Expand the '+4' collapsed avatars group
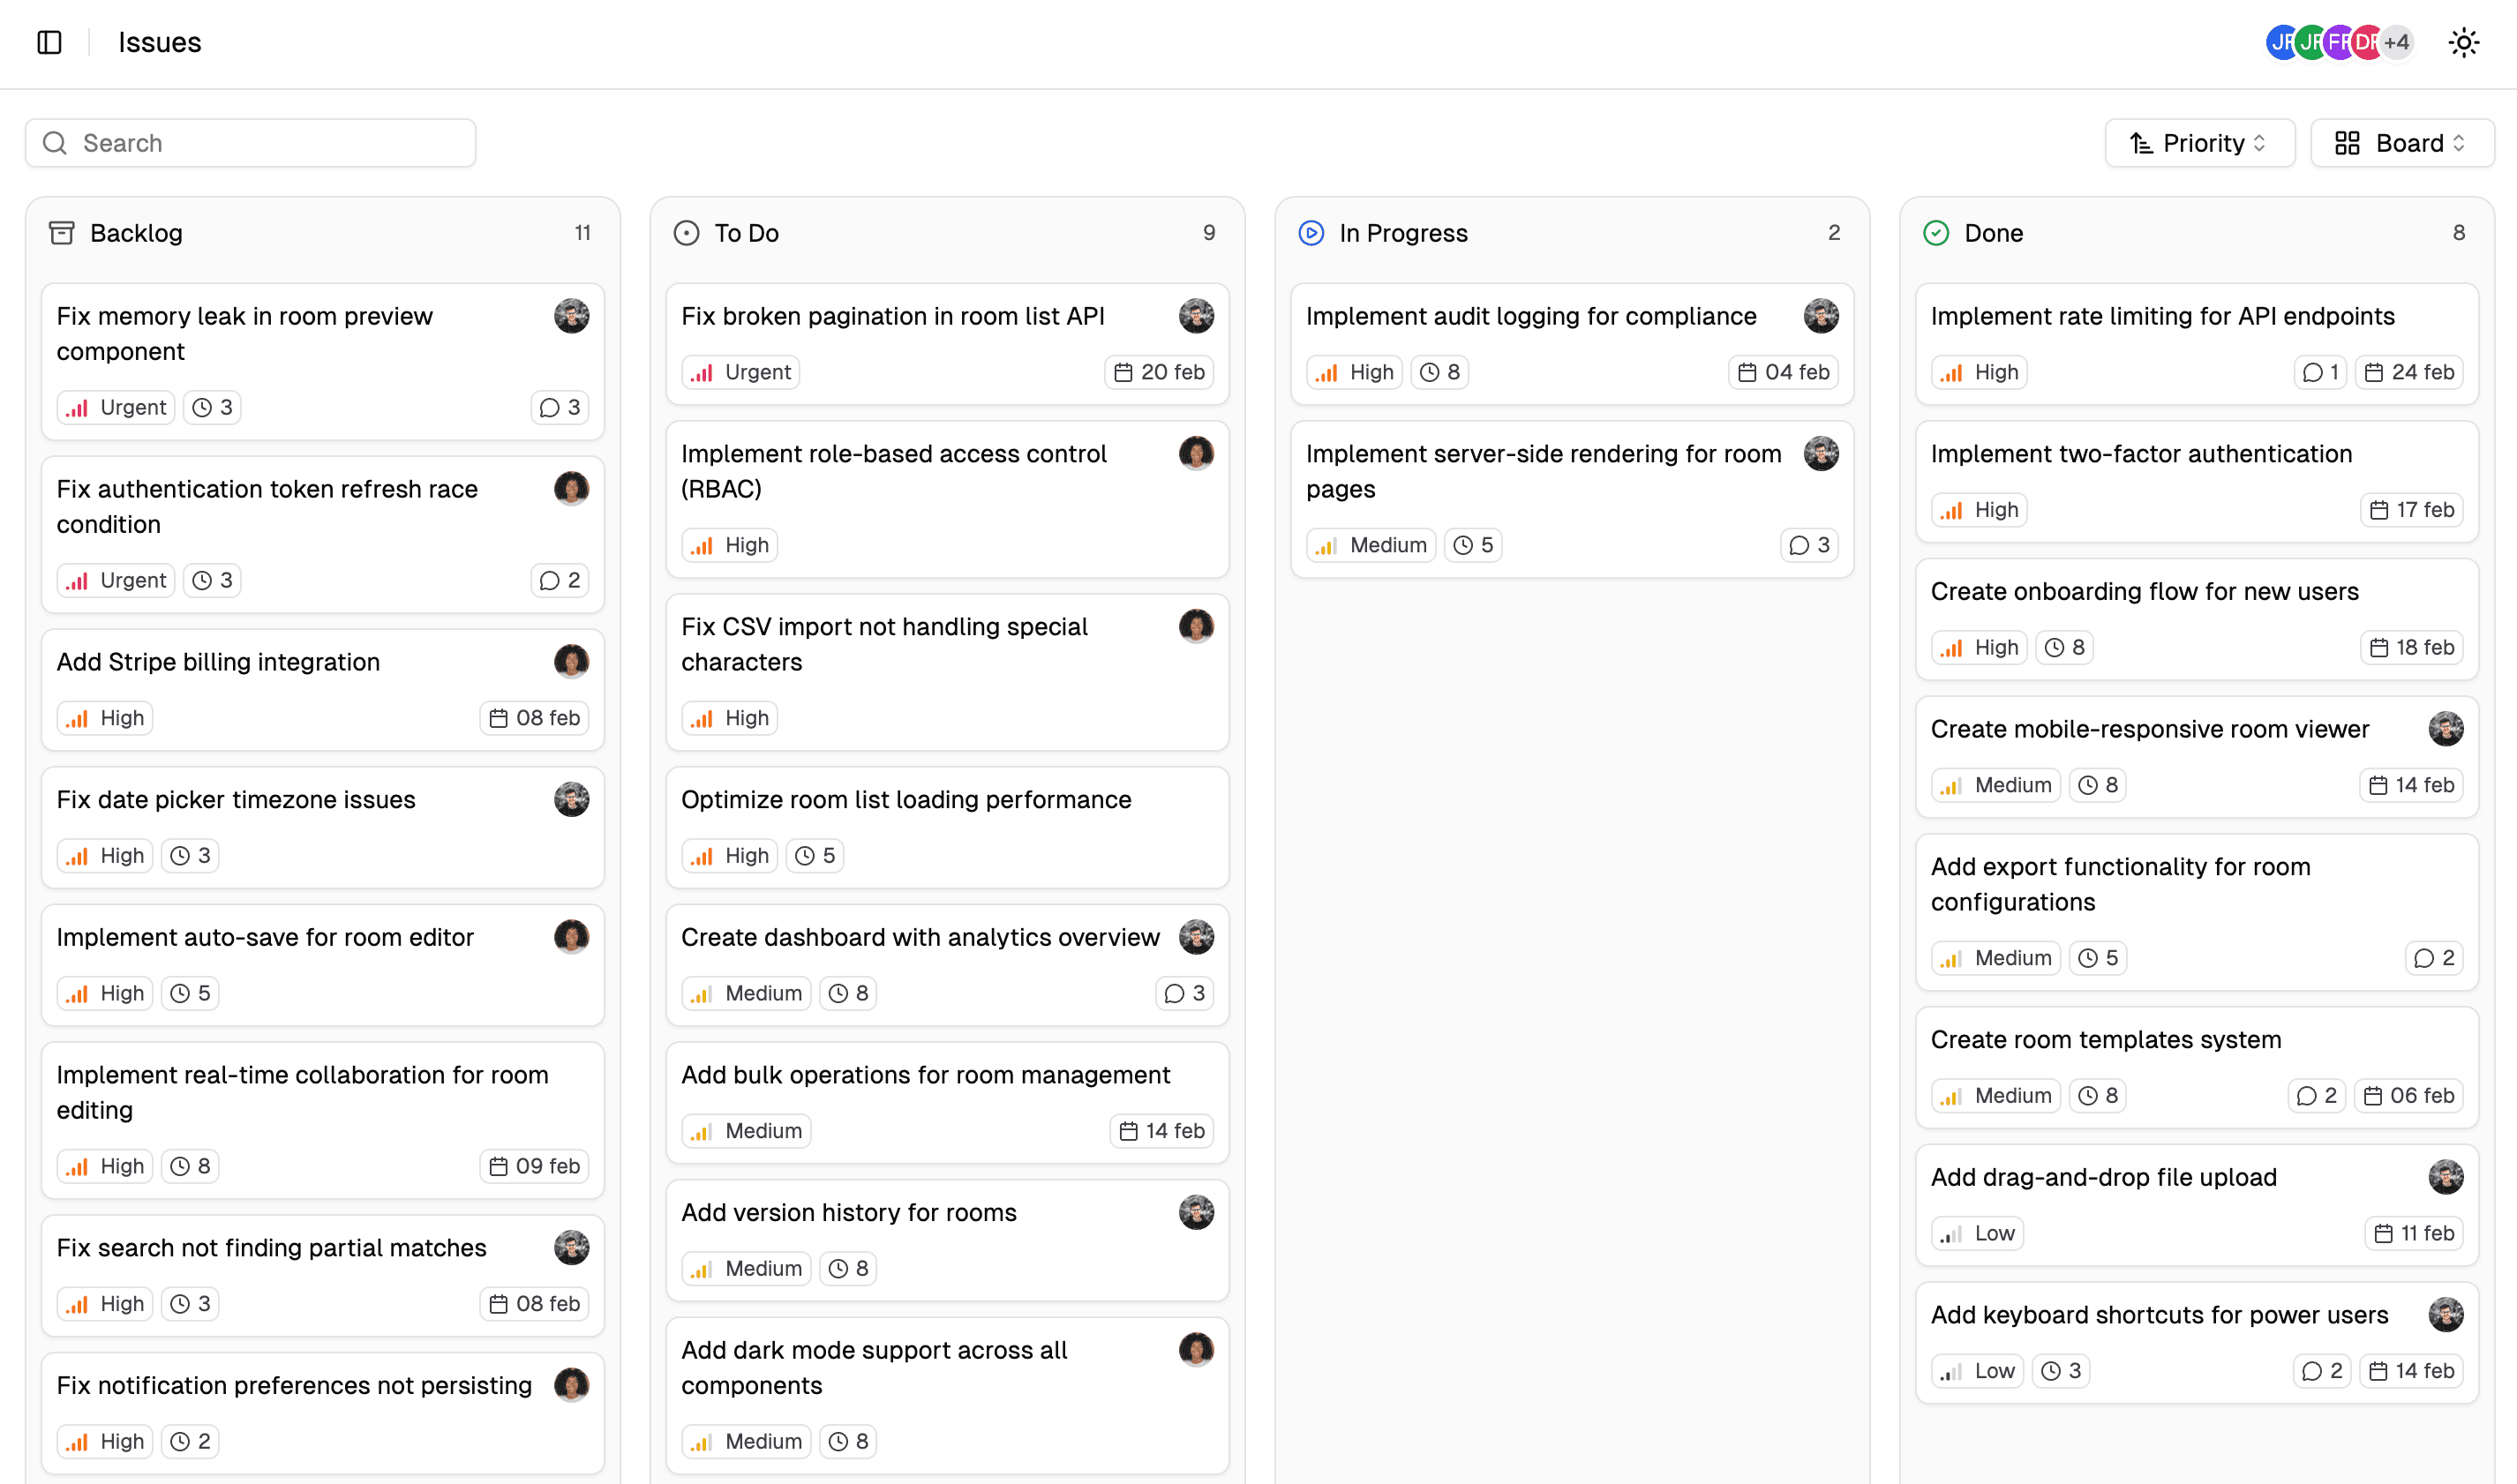Screen dimensions: 2517x1484 [x=2396, y=43]
